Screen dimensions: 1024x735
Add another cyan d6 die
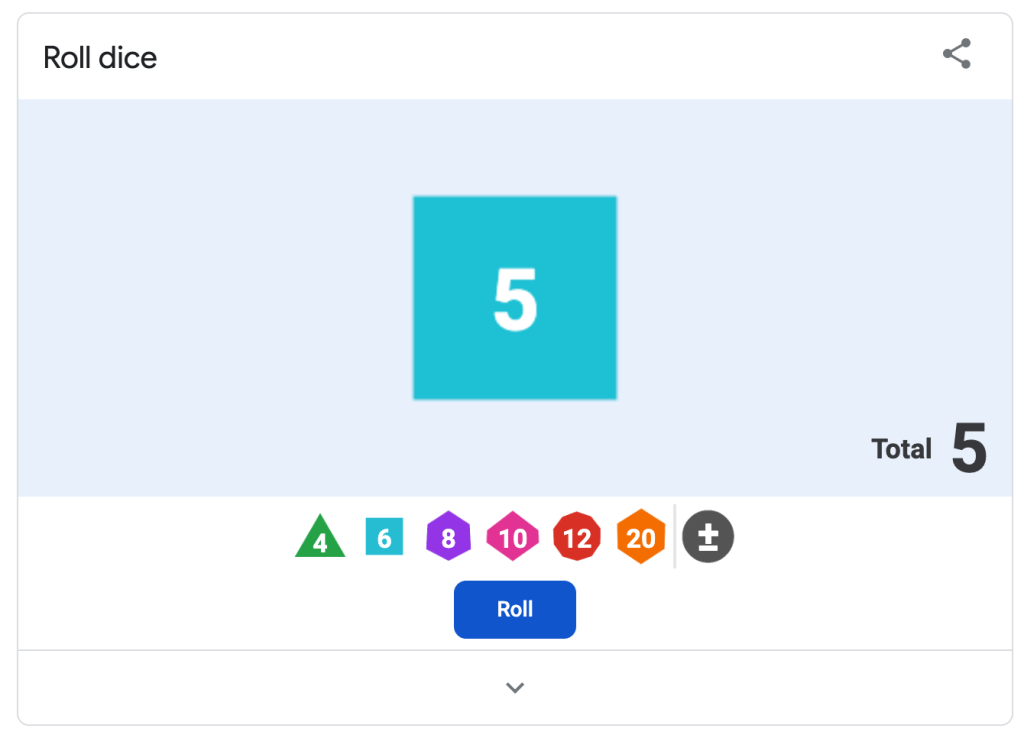[x=384, y=537]
